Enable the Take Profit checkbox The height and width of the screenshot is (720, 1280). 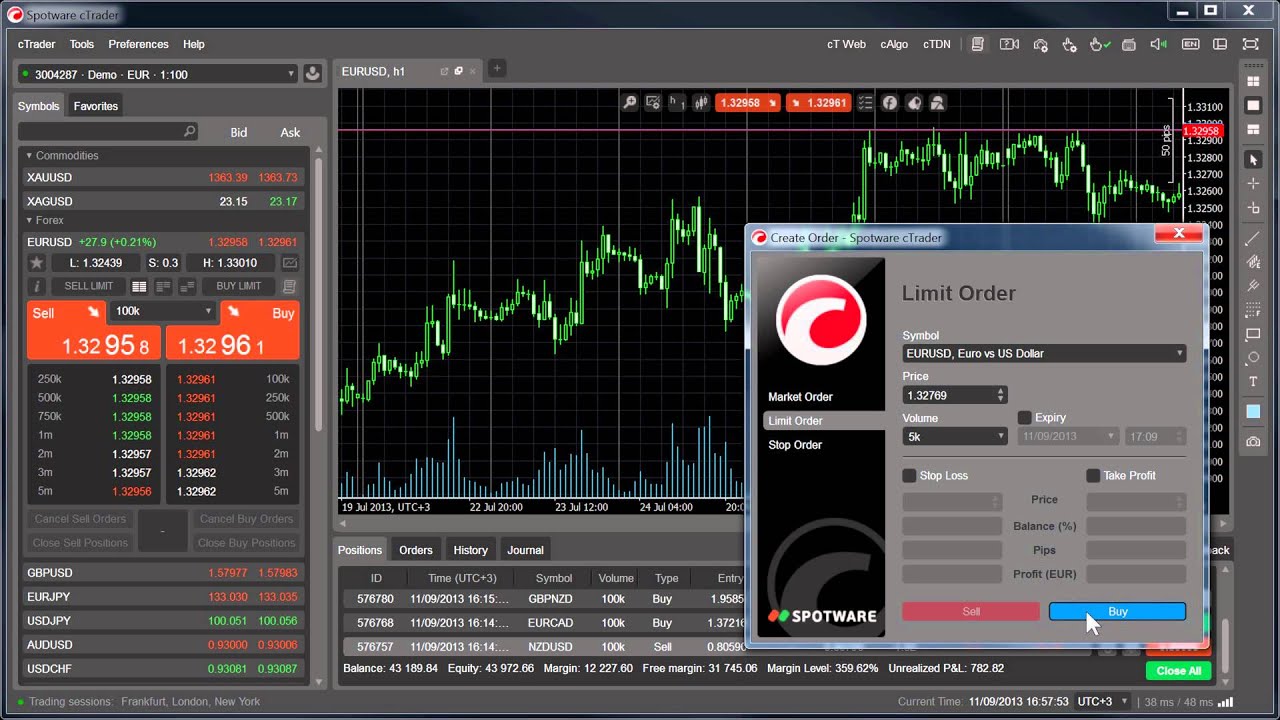coord(1093,476)
